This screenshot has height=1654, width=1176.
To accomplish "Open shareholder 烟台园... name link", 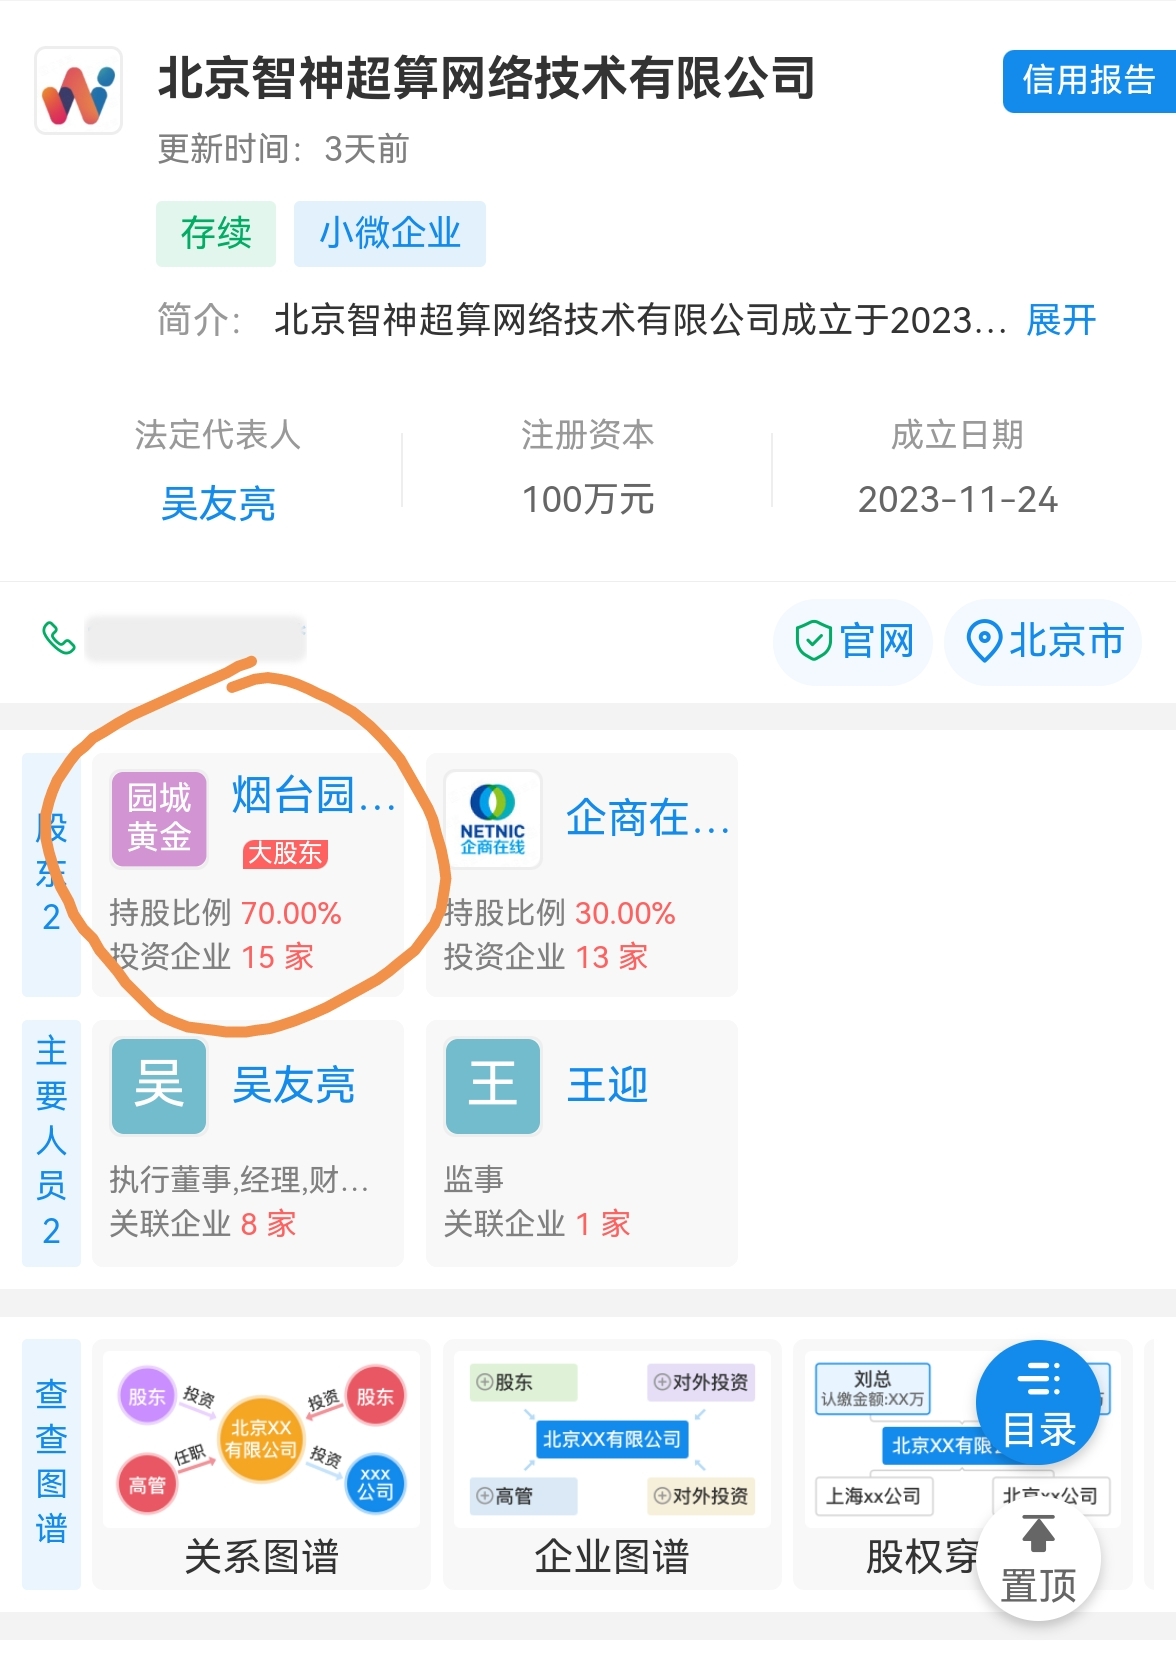I will click(x=314, y=796).
